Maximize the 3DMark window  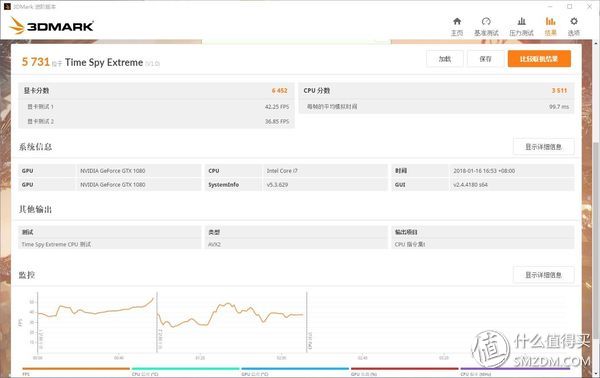pos(569,7)
